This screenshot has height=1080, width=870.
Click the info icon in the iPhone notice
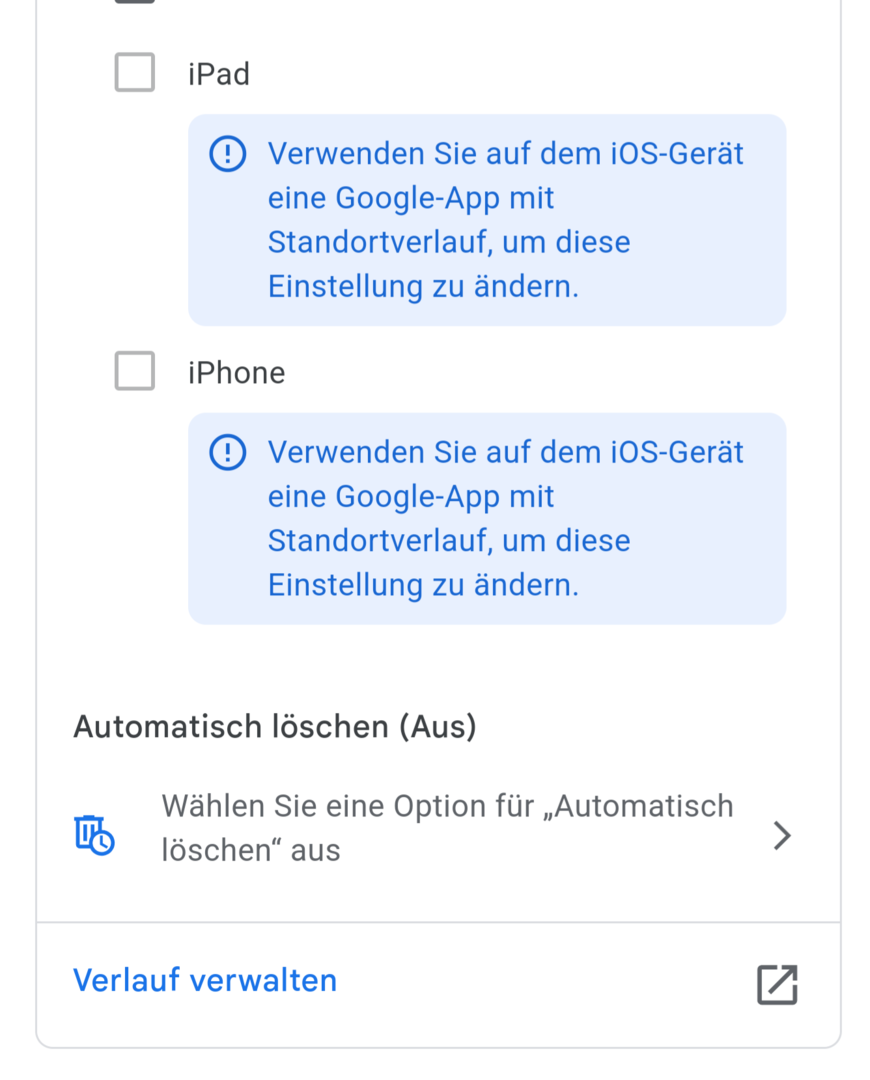click(227, 452)
